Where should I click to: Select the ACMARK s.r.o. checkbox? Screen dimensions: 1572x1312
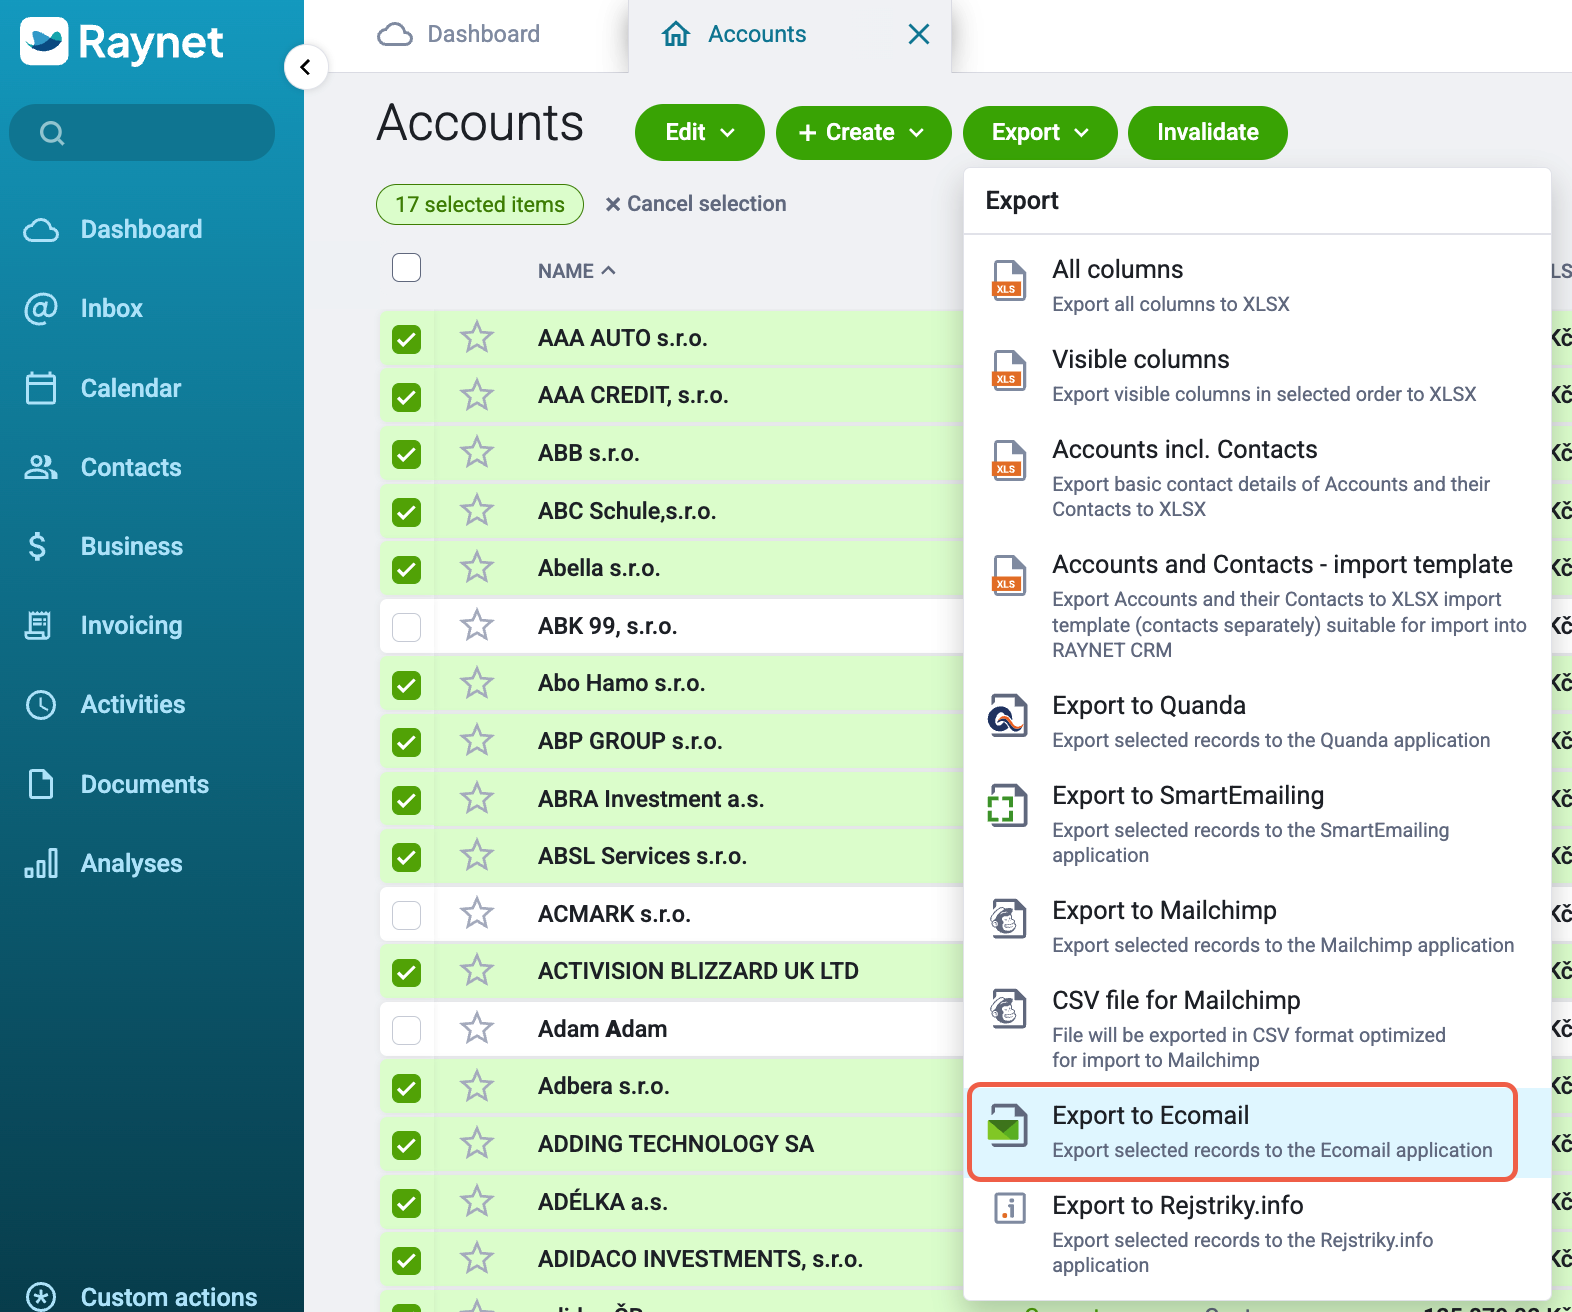[407, 915]
